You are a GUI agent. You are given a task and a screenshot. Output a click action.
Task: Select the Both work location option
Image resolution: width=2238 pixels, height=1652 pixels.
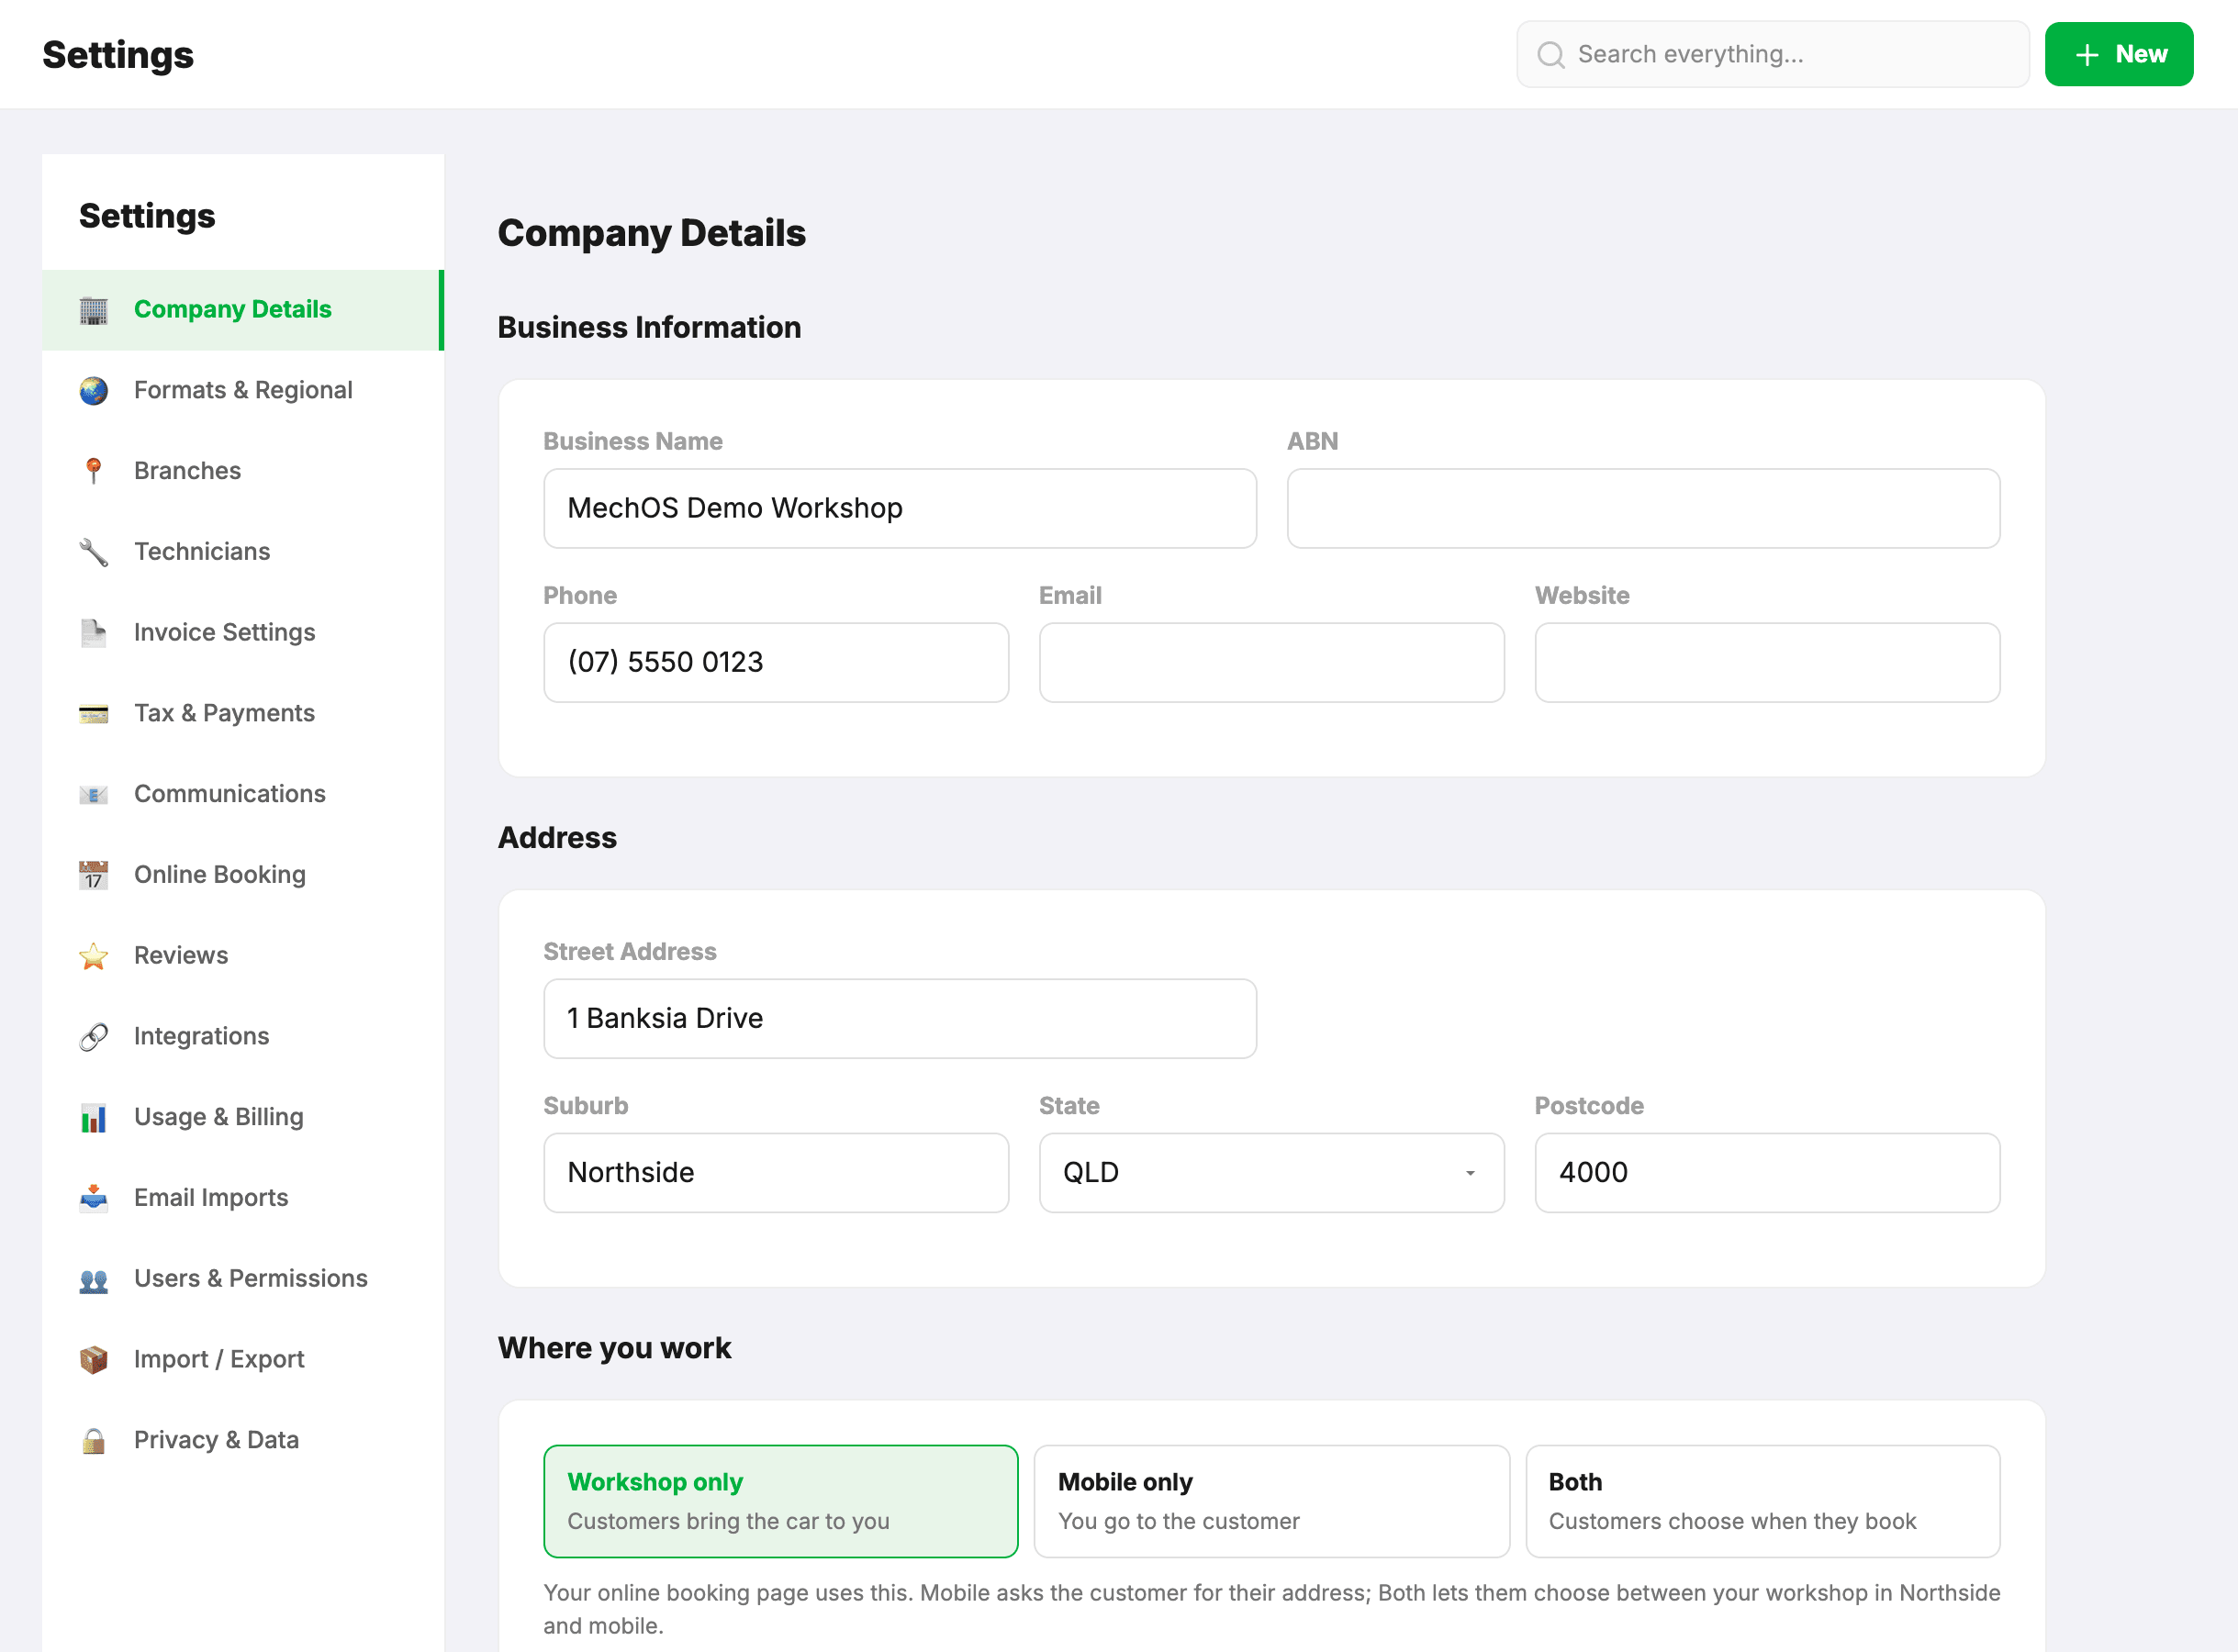tap(1762, 1501)
